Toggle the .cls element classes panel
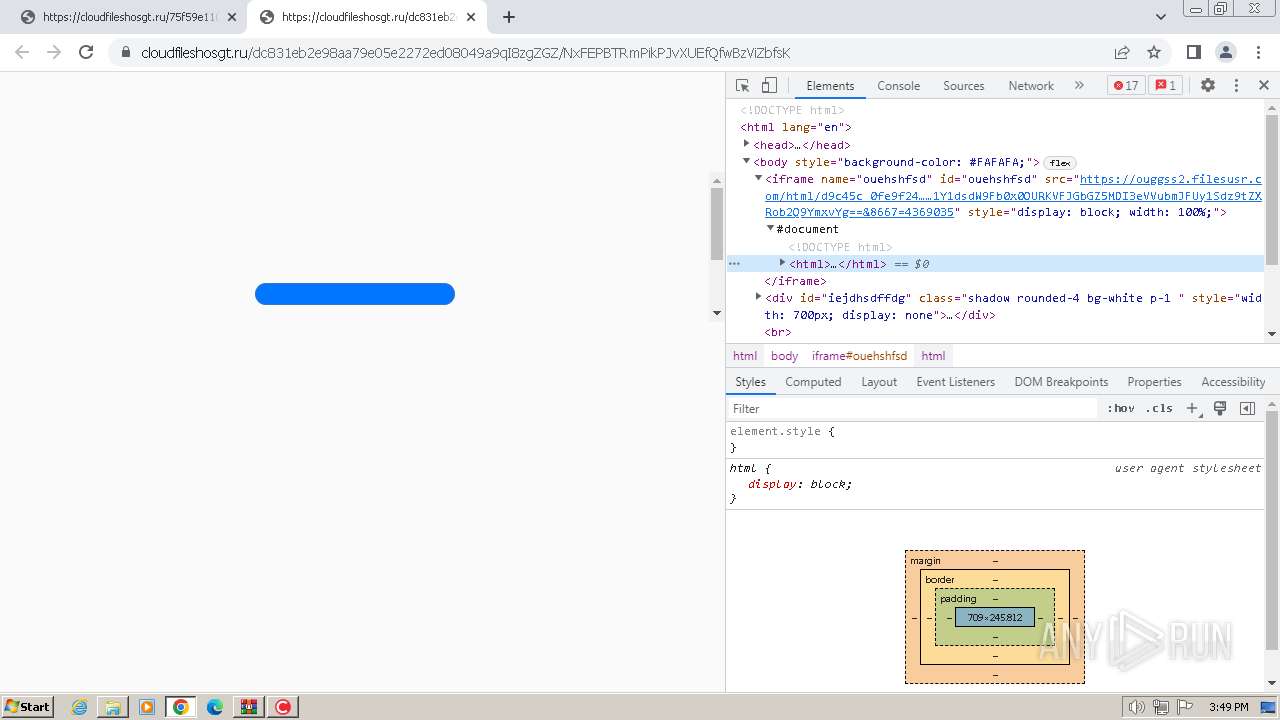Screen dimensions: 1280x720 tap(1159, 408)
